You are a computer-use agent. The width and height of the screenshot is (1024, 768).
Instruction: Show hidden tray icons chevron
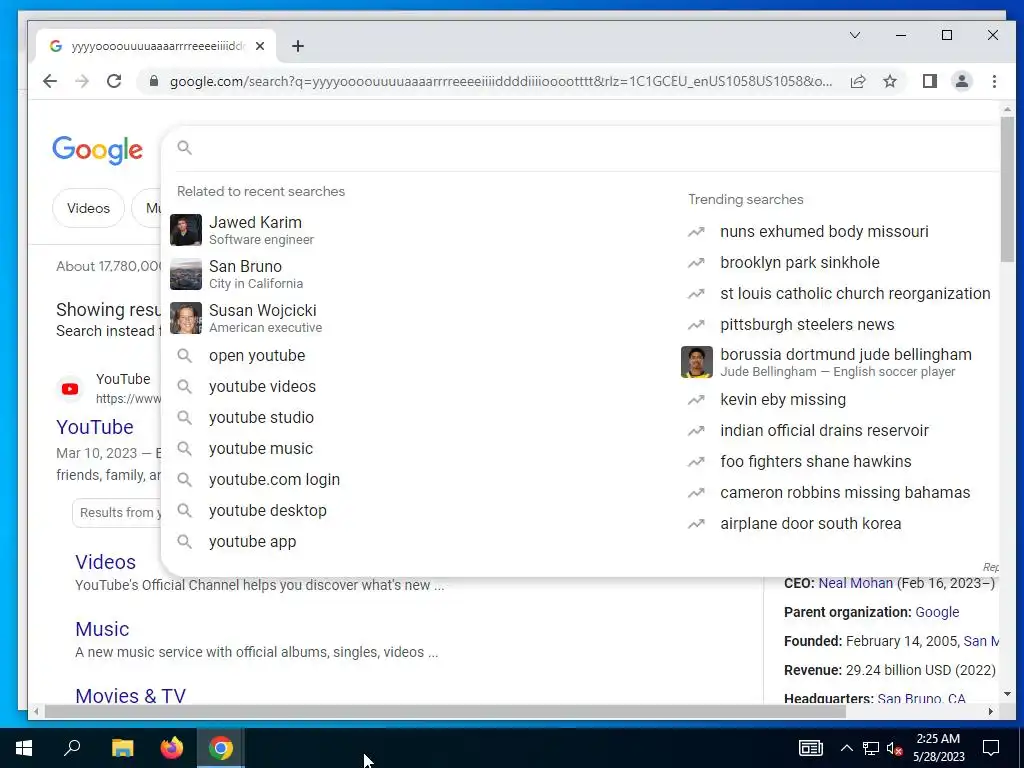tap(846, 748)
